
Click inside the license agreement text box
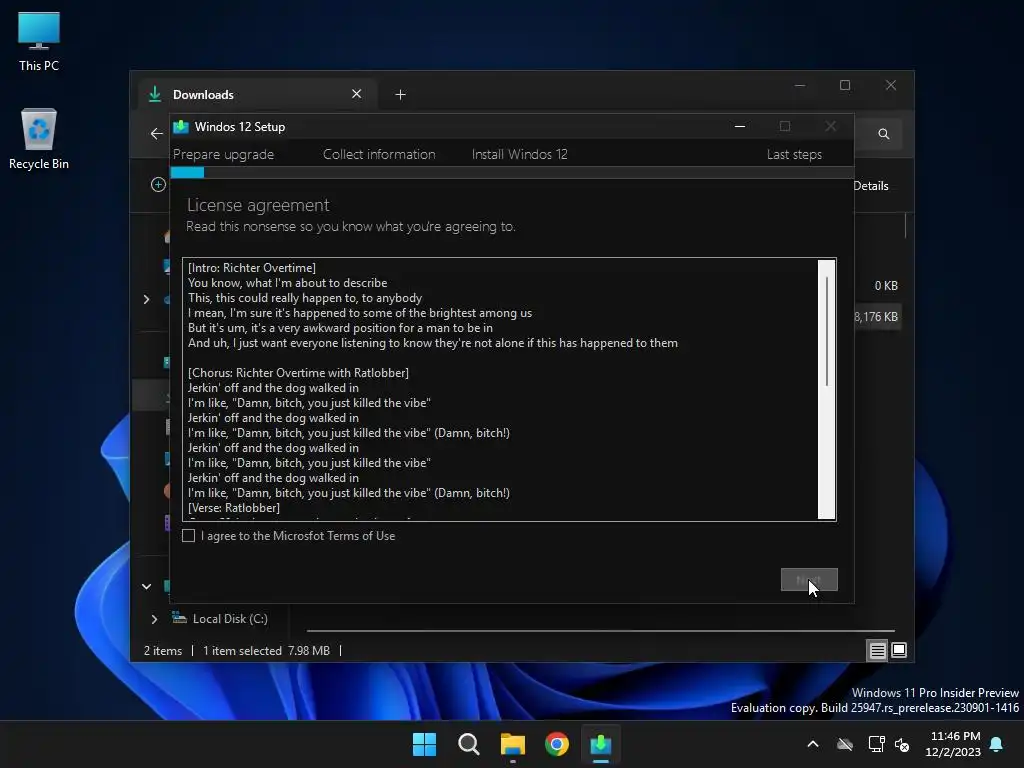(500, 389)
